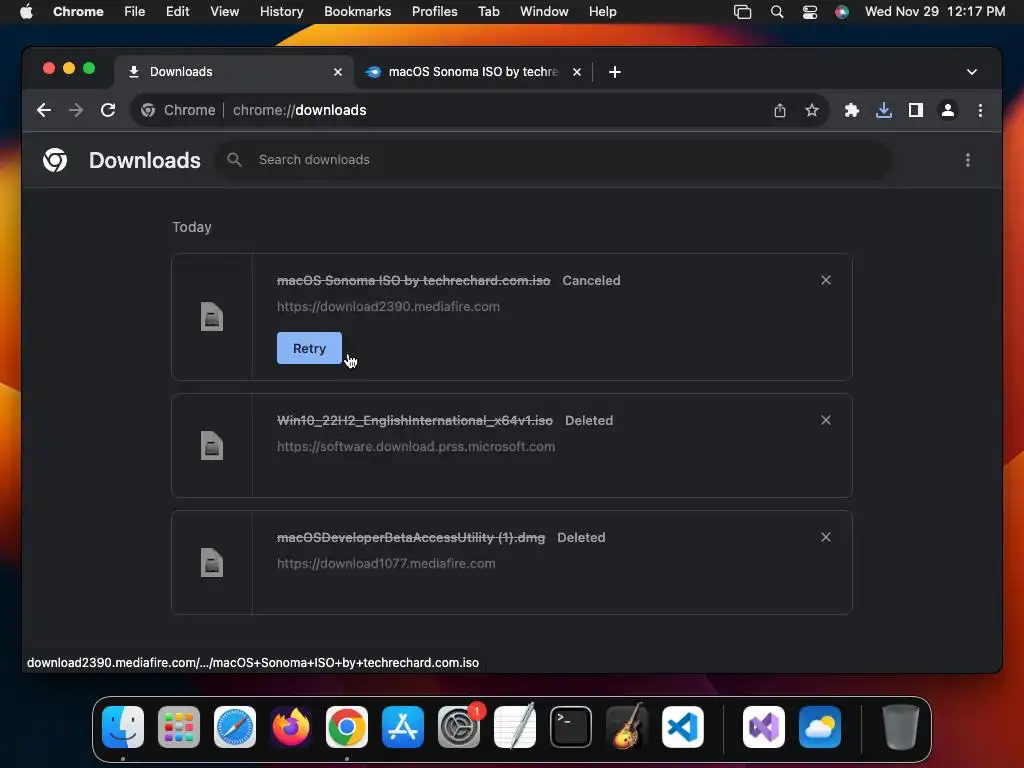
Task: Retry the canceled macOS Sonoma ISO download
Action: point(309,348)
